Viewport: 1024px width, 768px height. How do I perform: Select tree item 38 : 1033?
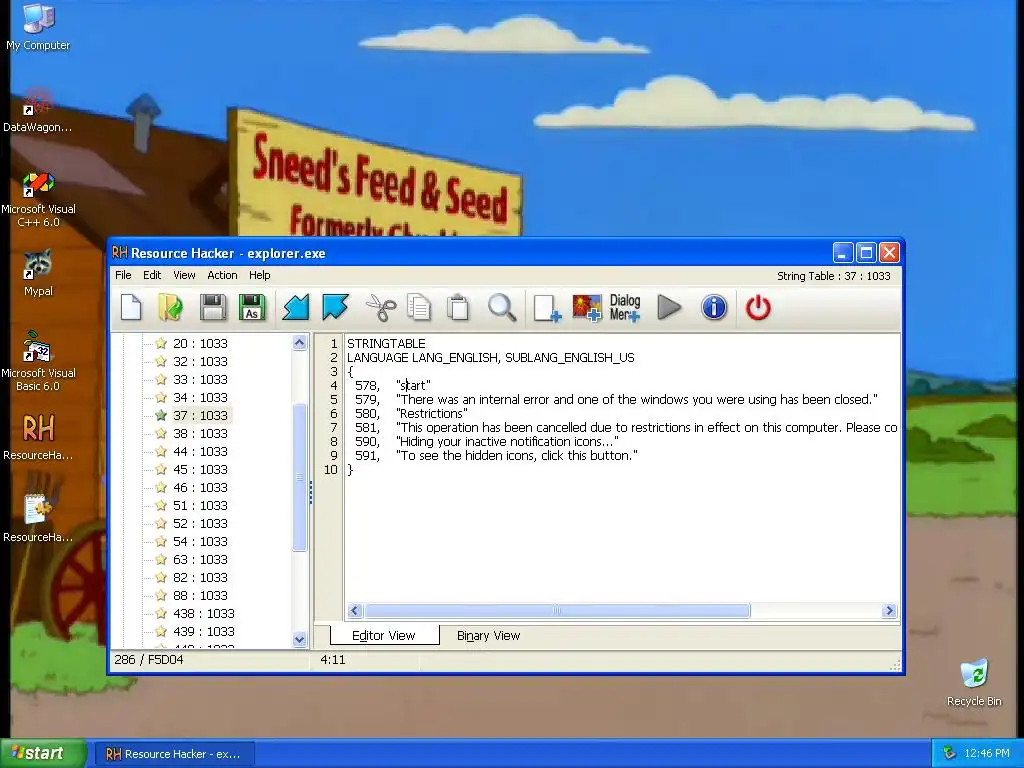pyautogui.click(x=200, y=434)
